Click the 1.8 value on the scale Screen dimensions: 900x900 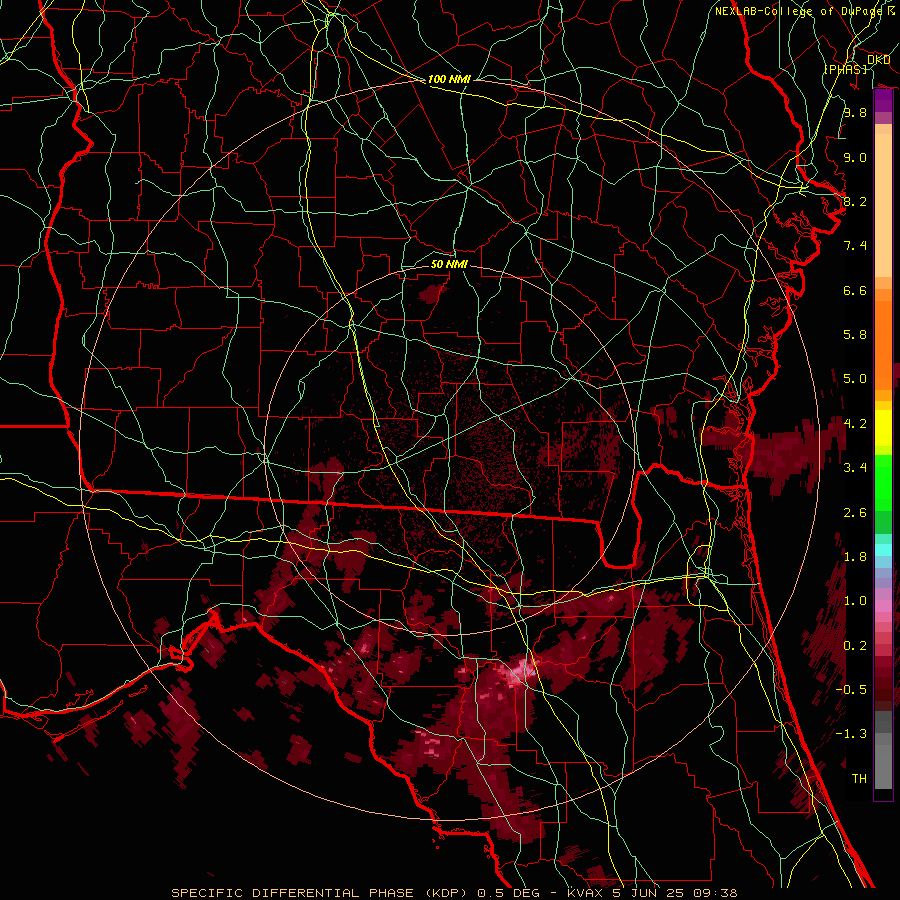coord(855,557)
